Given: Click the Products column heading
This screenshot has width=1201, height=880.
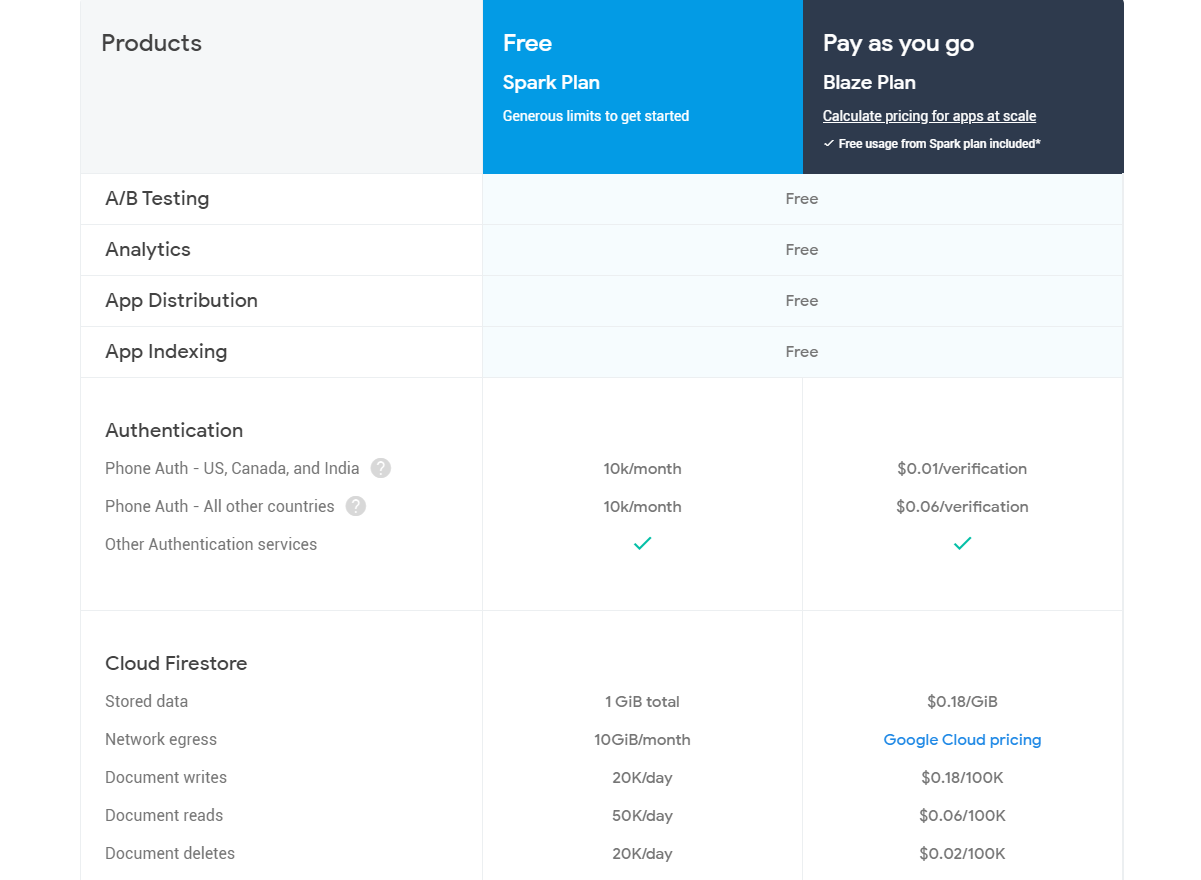Looking at the screenshot, I should [152, 43].
